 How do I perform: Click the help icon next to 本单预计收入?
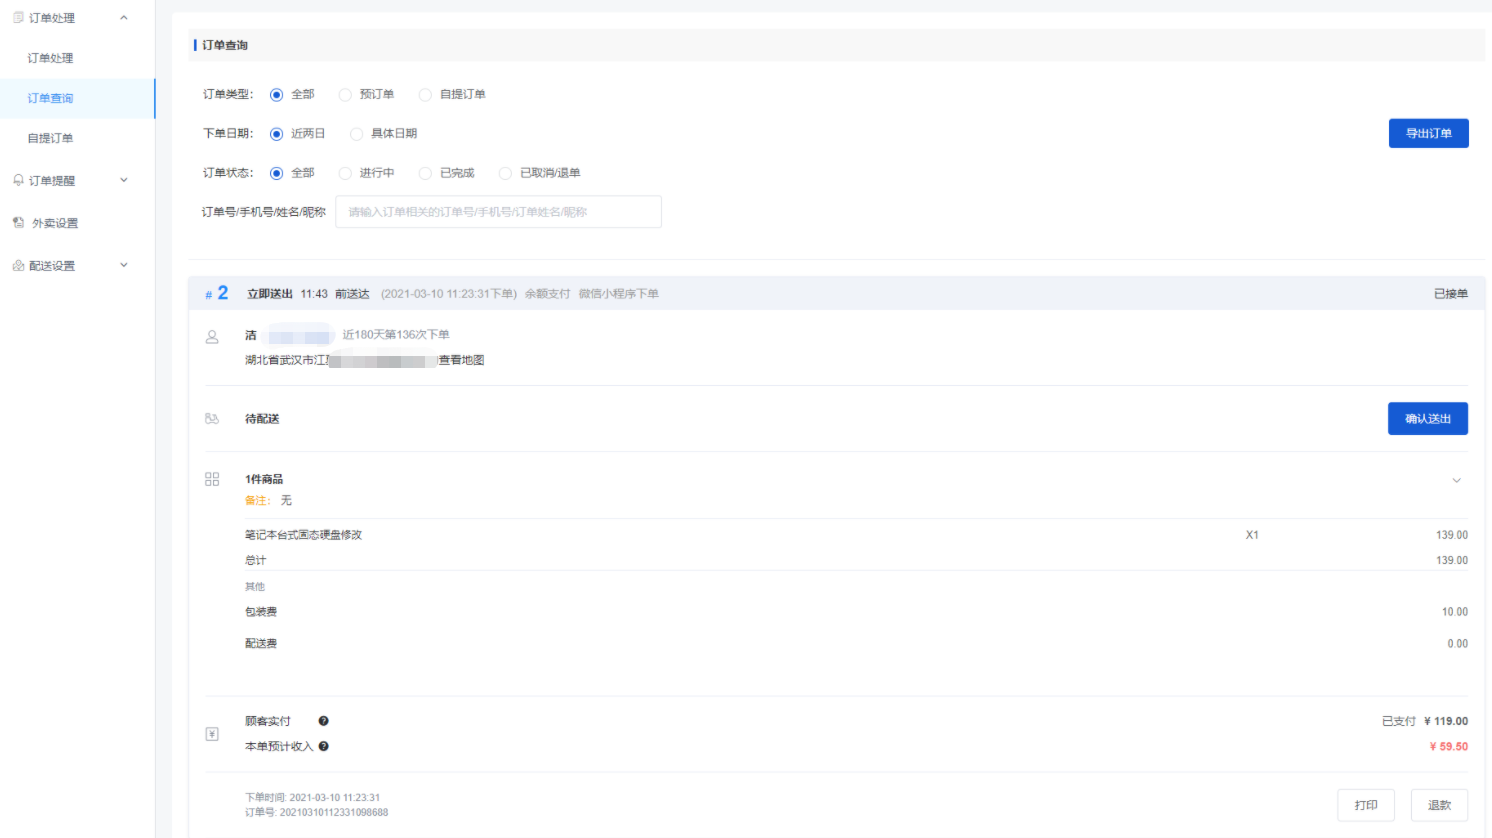(x=323, y=746)
